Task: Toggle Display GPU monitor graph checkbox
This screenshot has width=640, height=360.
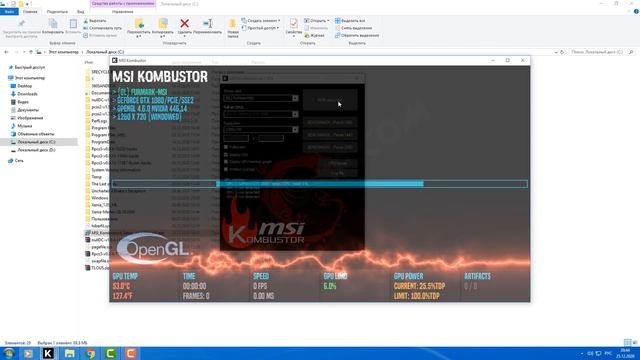Action: [226, 162]
